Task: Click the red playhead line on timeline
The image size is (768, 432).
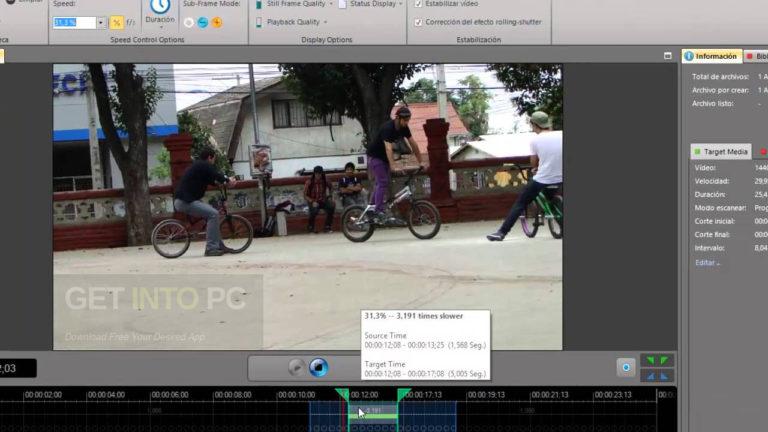Action: (344, 416)
